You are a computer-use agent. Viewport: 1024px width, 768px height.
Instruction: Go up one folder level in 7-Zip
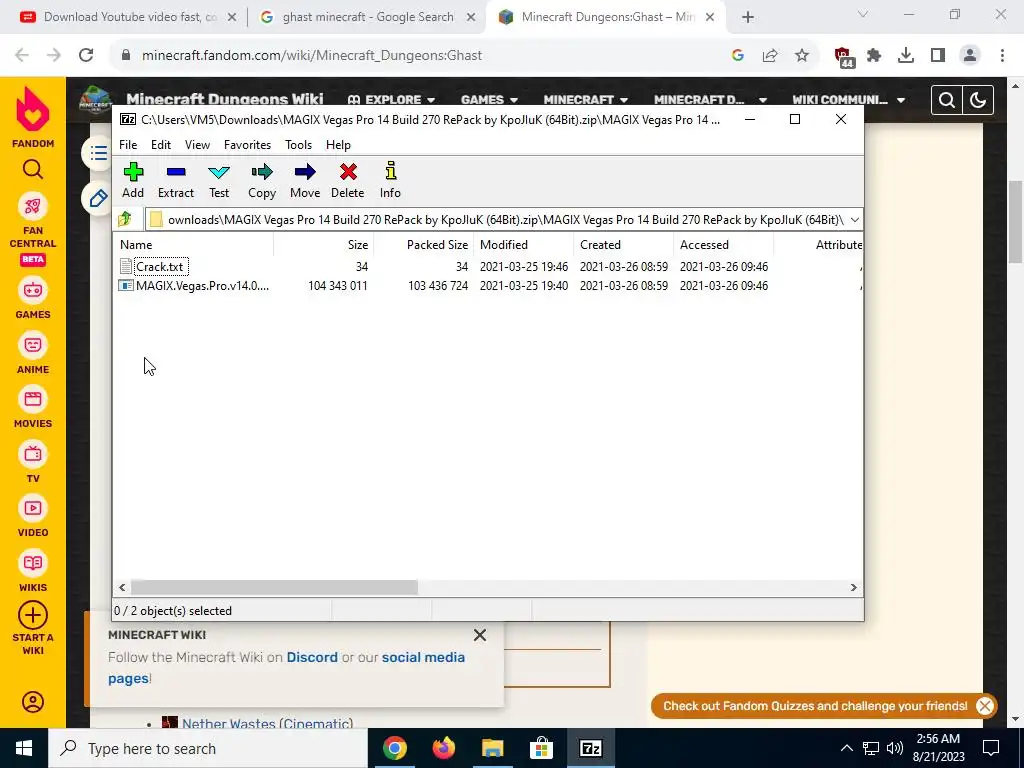pos(125,219)
